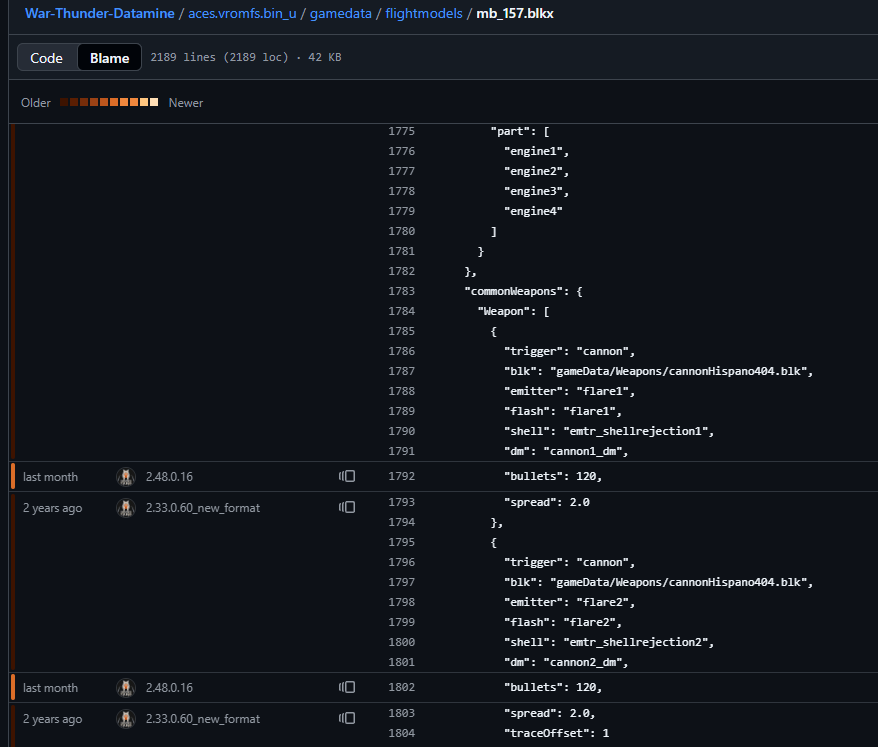Viewport: 878px width, 747px height.
Task: Open the War-Thunder-Datamine repository link
Action: 101,14
